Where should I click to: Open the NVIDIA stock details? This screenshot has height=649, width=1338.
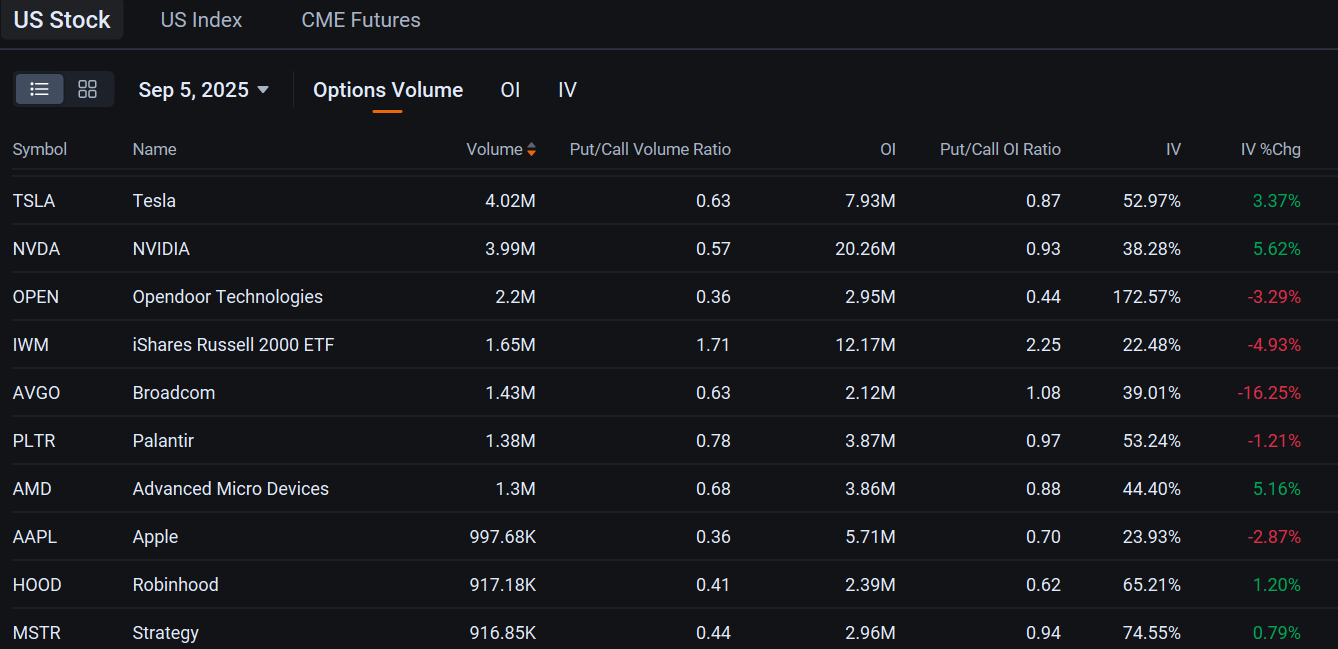[161, 248]
